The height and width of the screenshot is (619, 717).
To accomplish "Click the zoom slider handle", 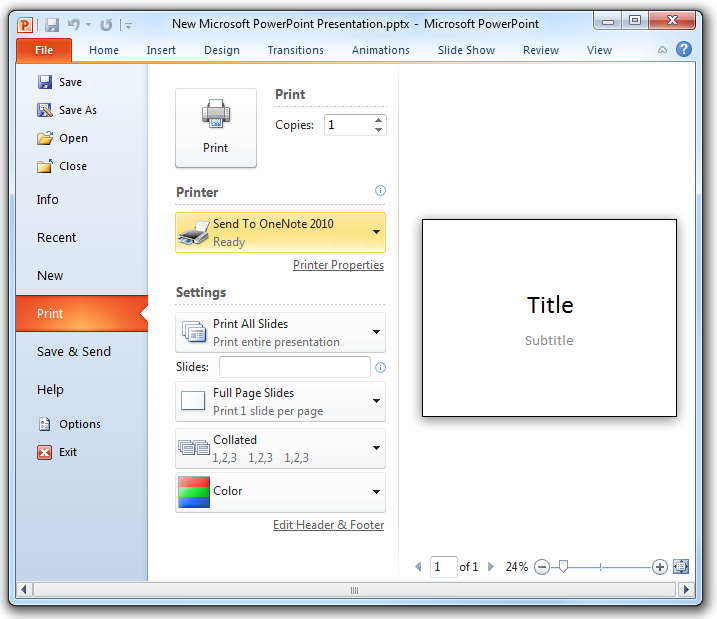I will [x=563, y=567].
